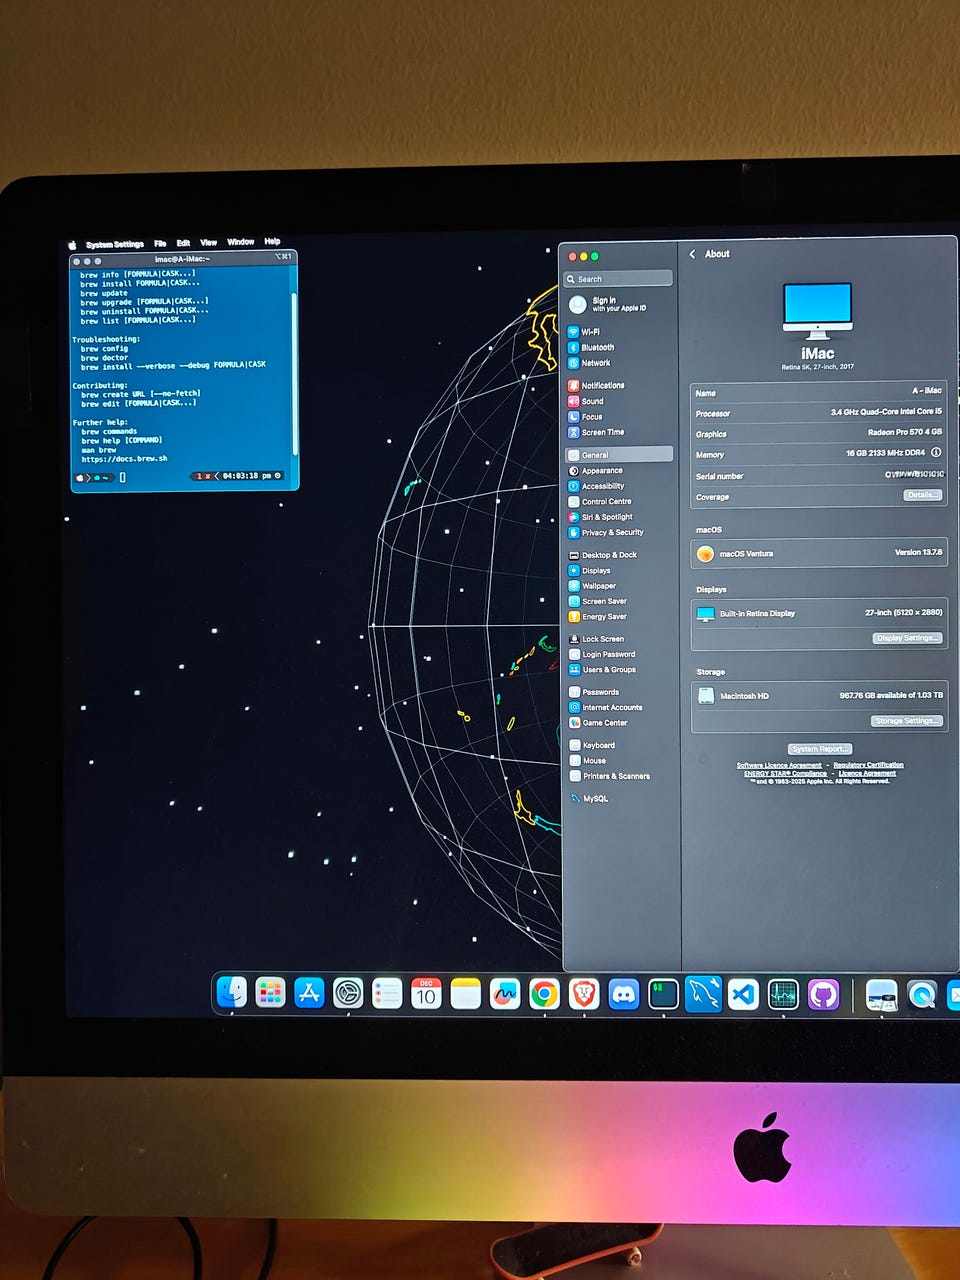The width and height of the screenshot is (960, 1280).
Task: Open the Apple menu
Action: click(x=72, y=245)
